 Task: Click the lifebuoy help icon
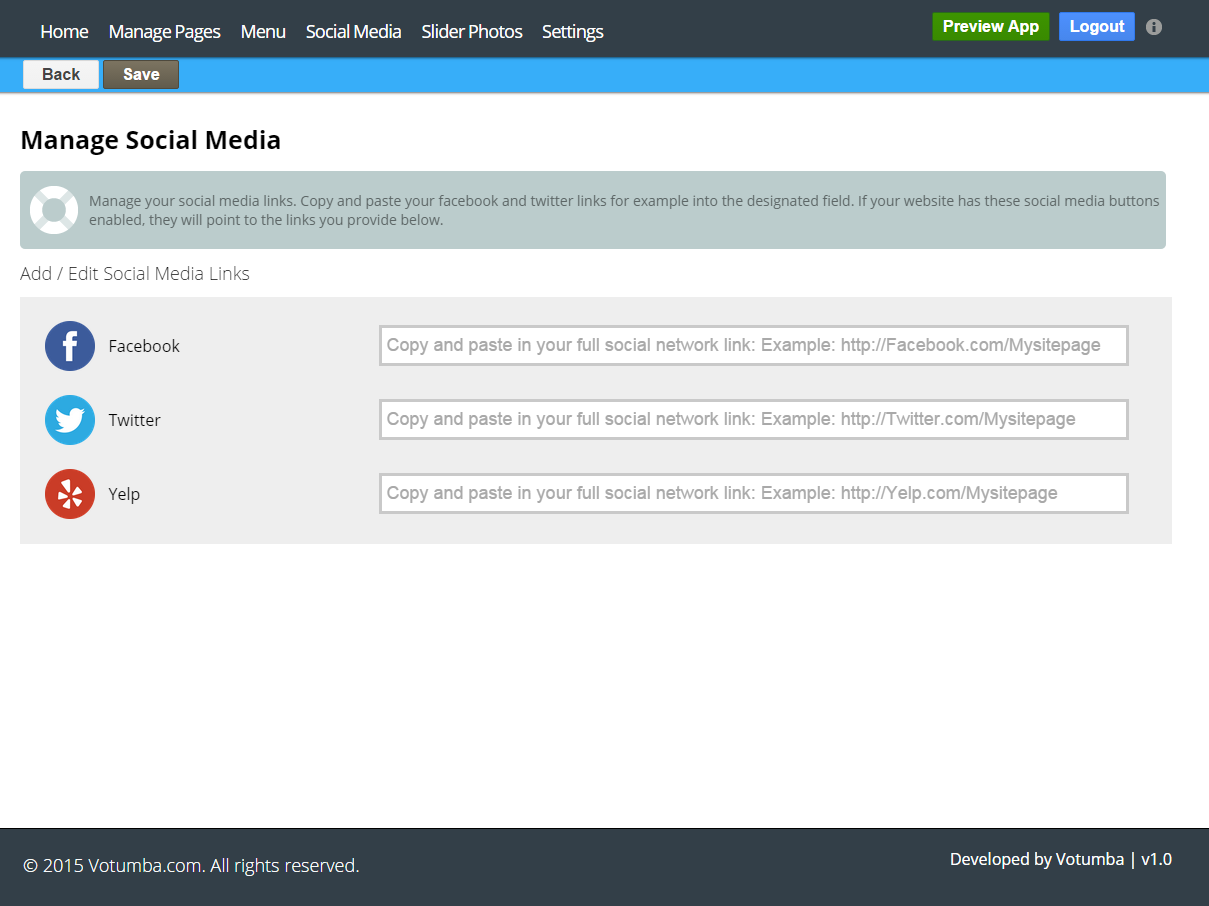pyautogui.click(x=54, y=210)
